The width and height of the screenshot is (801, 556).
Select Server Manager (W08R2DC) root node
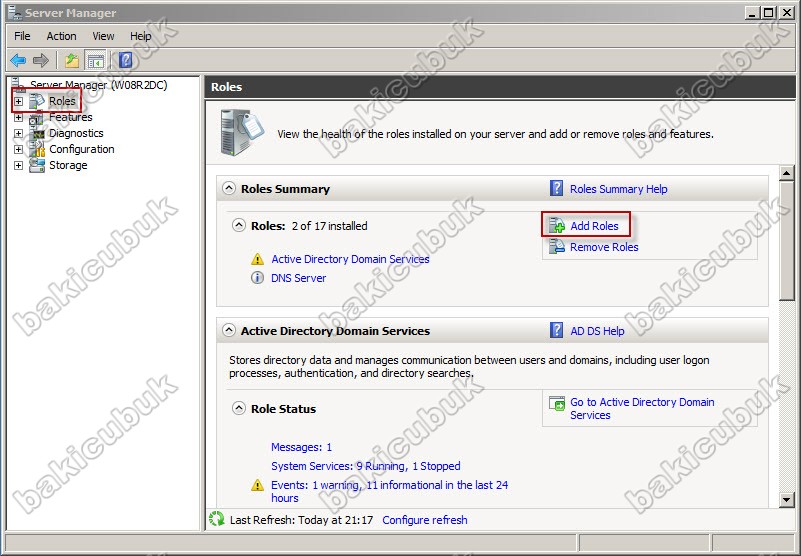[x=99, y=85]
